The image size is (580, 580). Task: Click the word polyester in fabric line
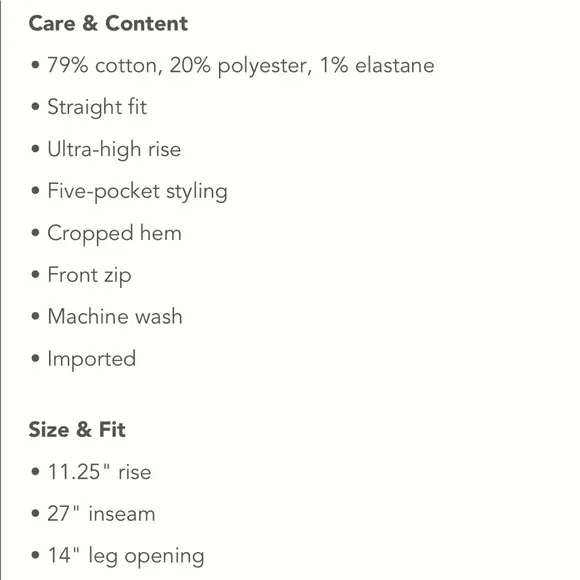(x=262, y=67)
